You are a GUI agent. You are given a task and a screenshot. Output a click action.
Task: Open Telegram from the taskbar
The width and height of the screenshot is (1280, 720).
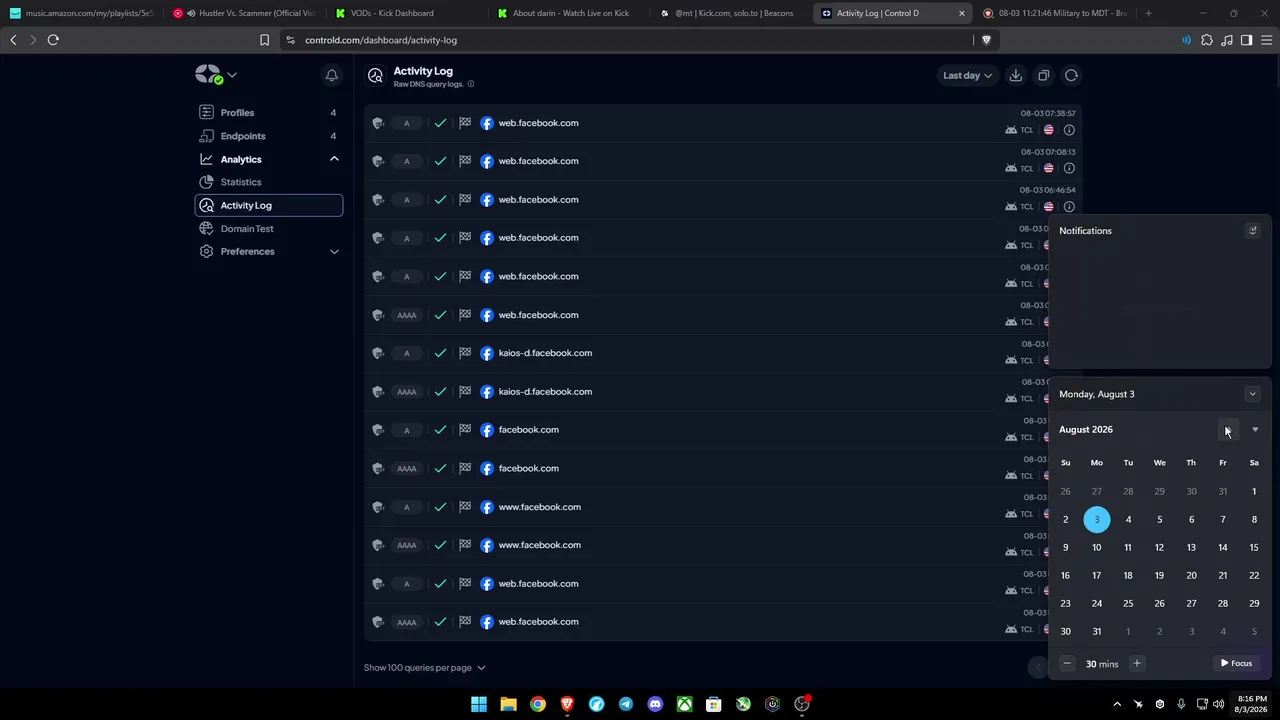click(x=626, y=704)
